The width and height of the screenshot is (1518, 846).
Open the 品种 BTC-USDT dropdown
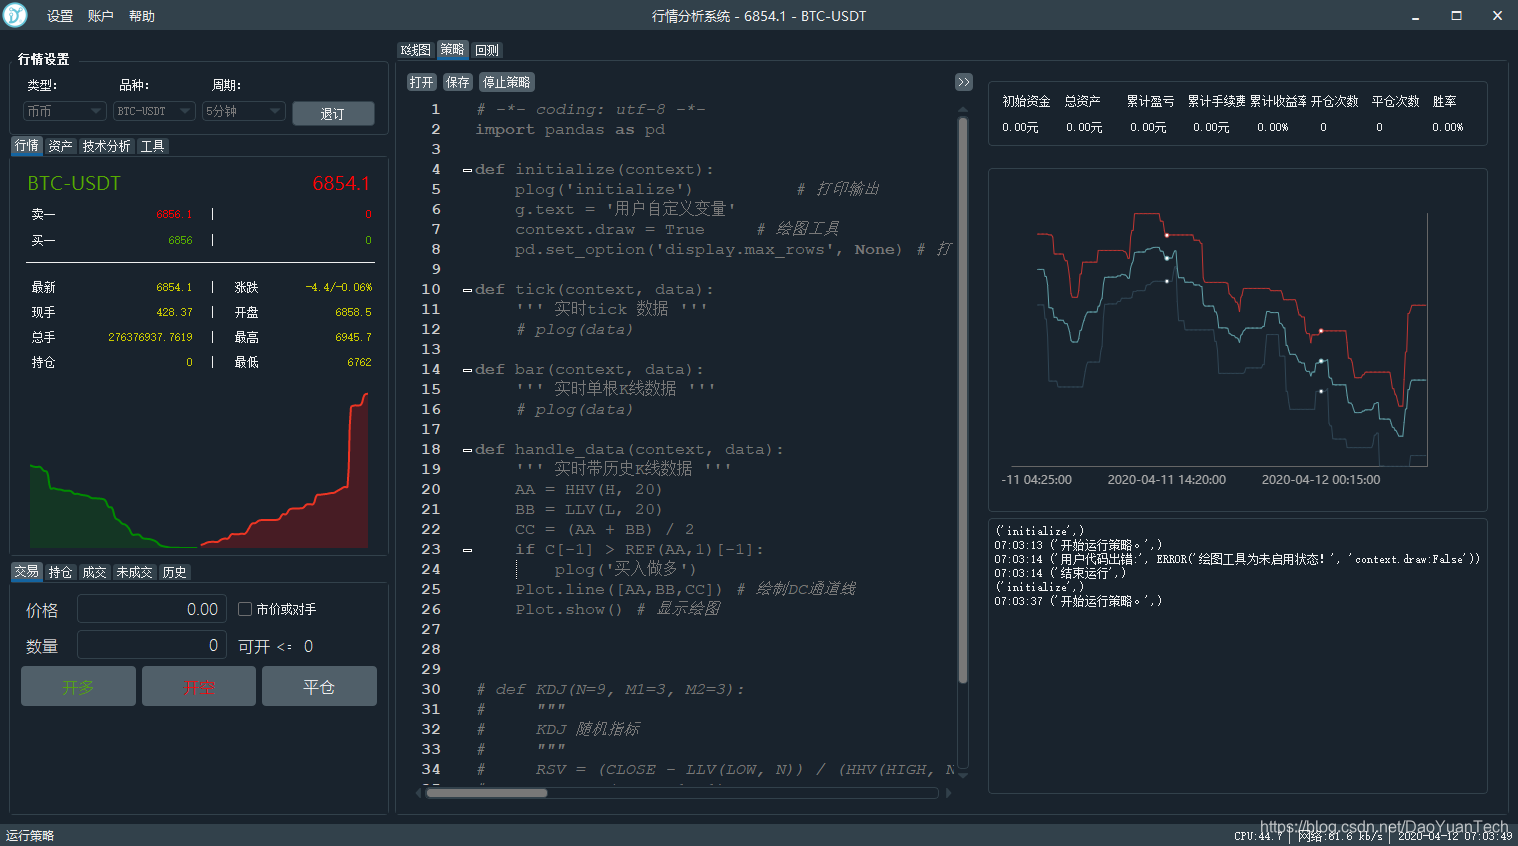coord(154,111)
